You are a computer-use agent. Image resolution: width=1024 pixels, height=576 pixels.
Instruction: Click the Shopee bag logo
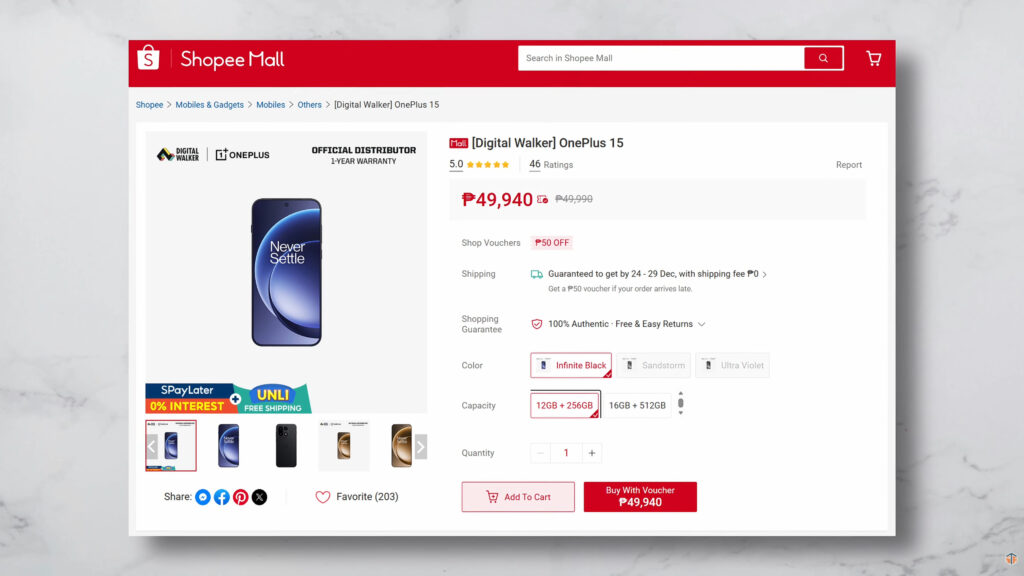(148, 58)
